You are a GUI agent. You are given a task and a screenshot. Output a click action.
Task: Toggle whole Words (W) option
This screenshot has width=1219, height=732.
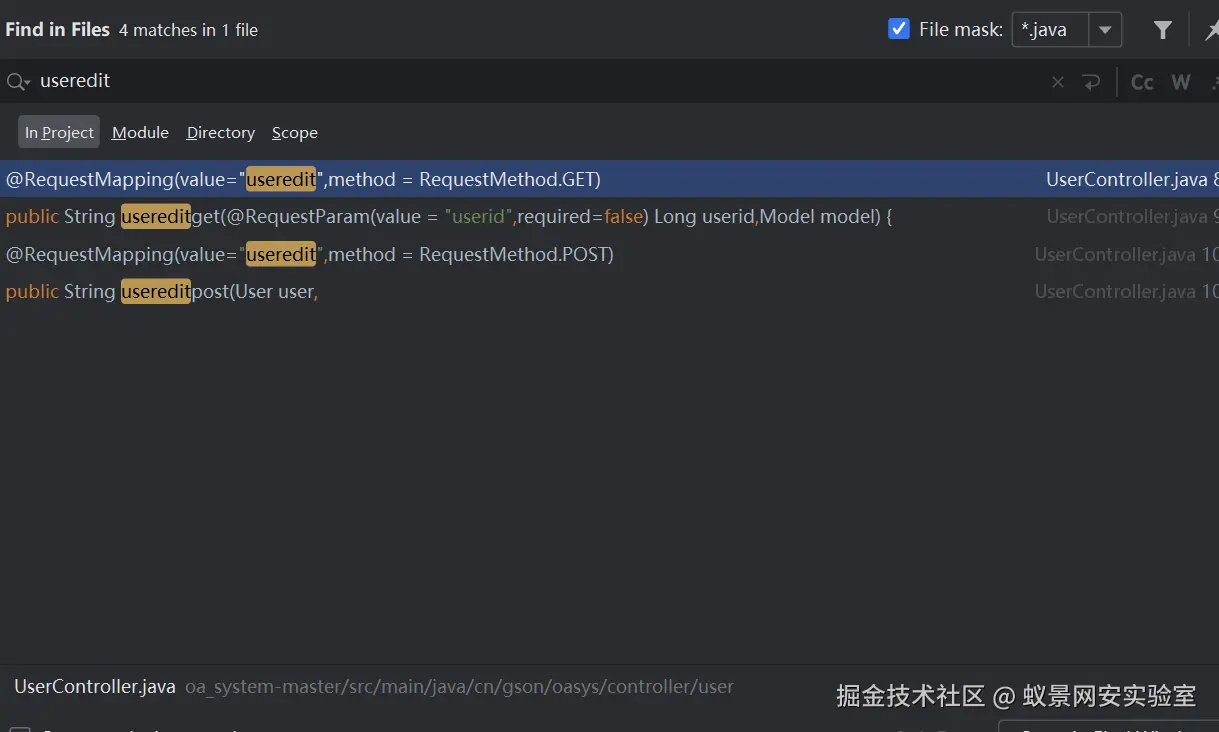click(1181, 82)
